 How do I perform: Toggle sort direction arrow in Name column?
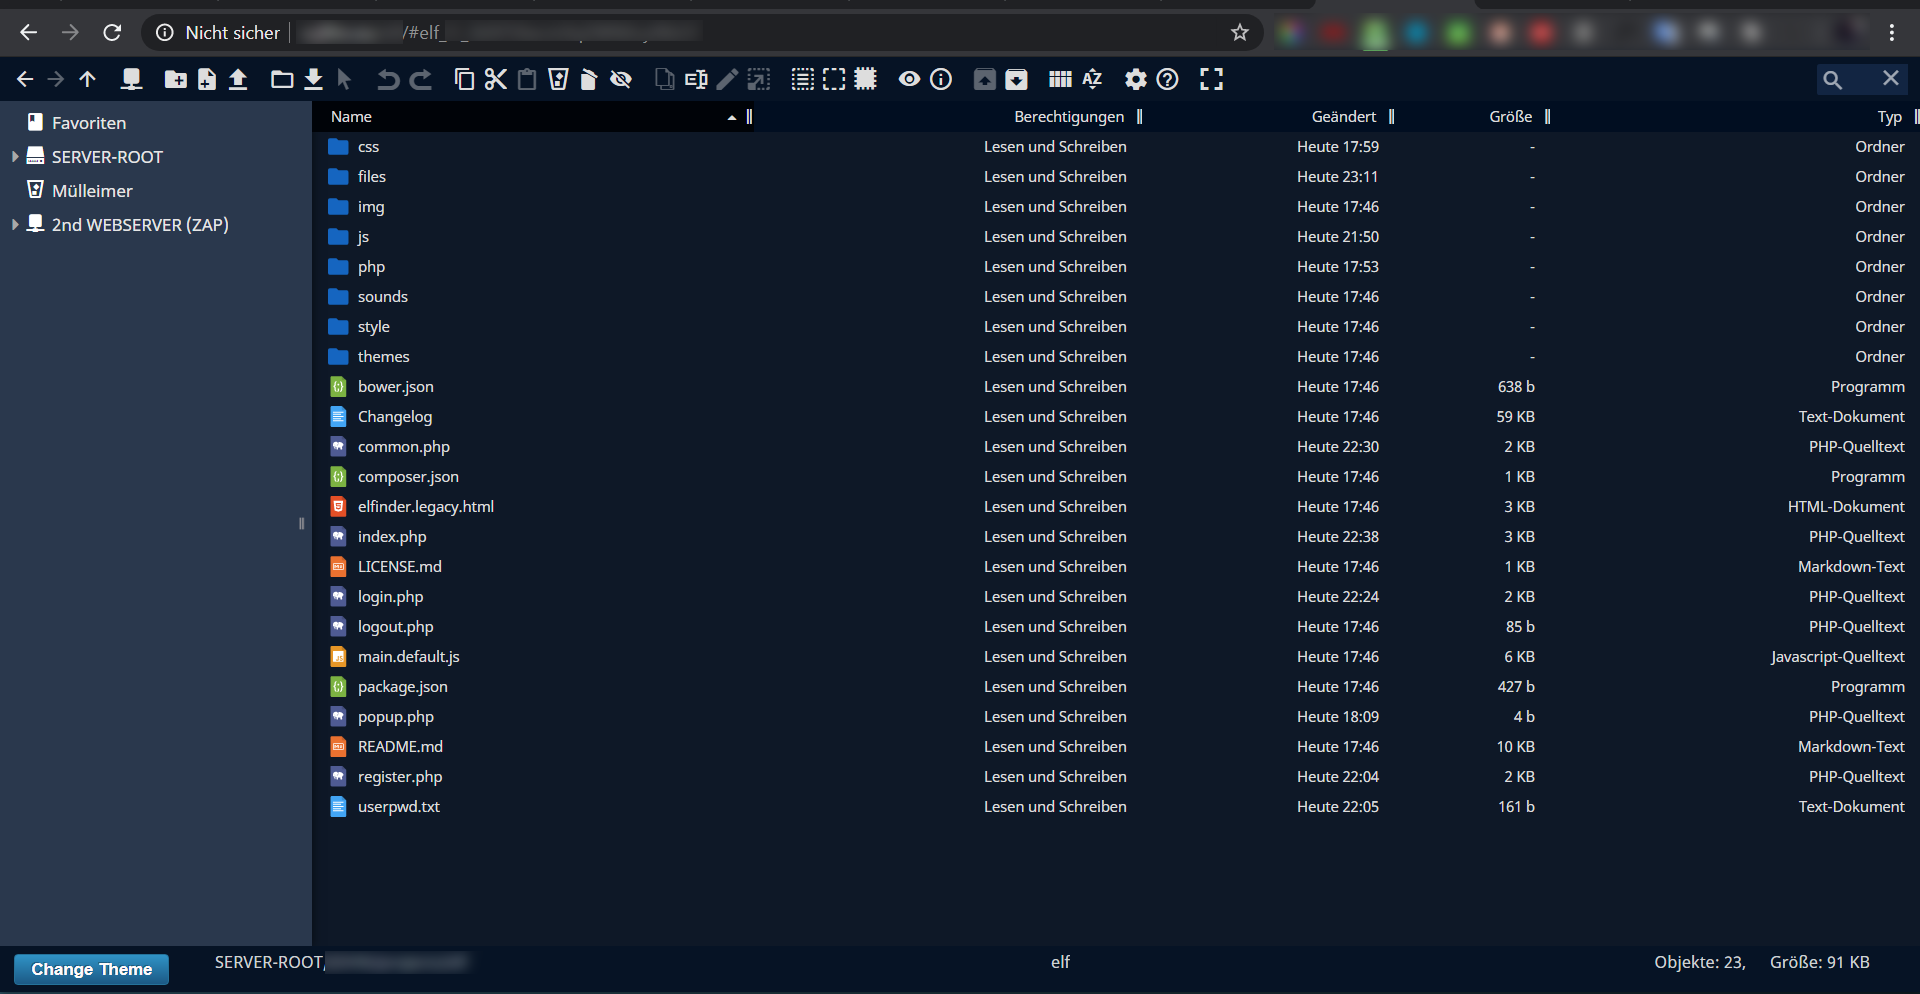(x=732, y=117)
